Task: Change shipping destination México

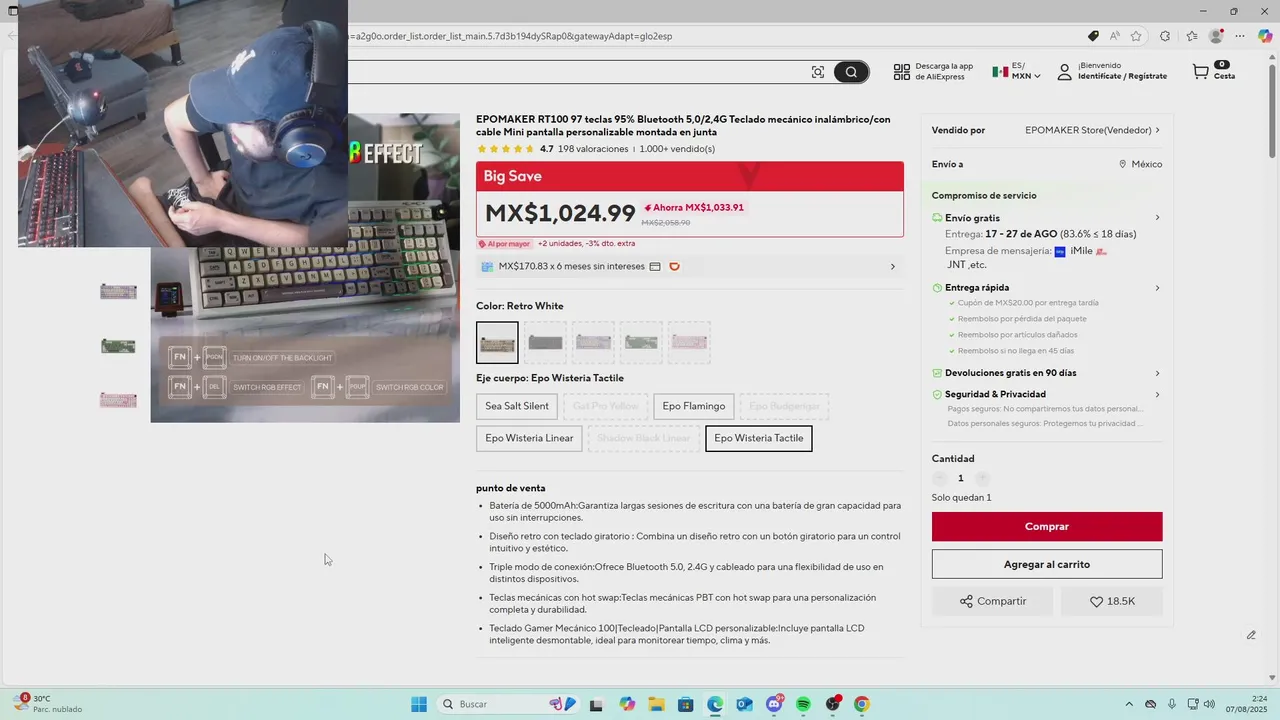Action: 1140,164
